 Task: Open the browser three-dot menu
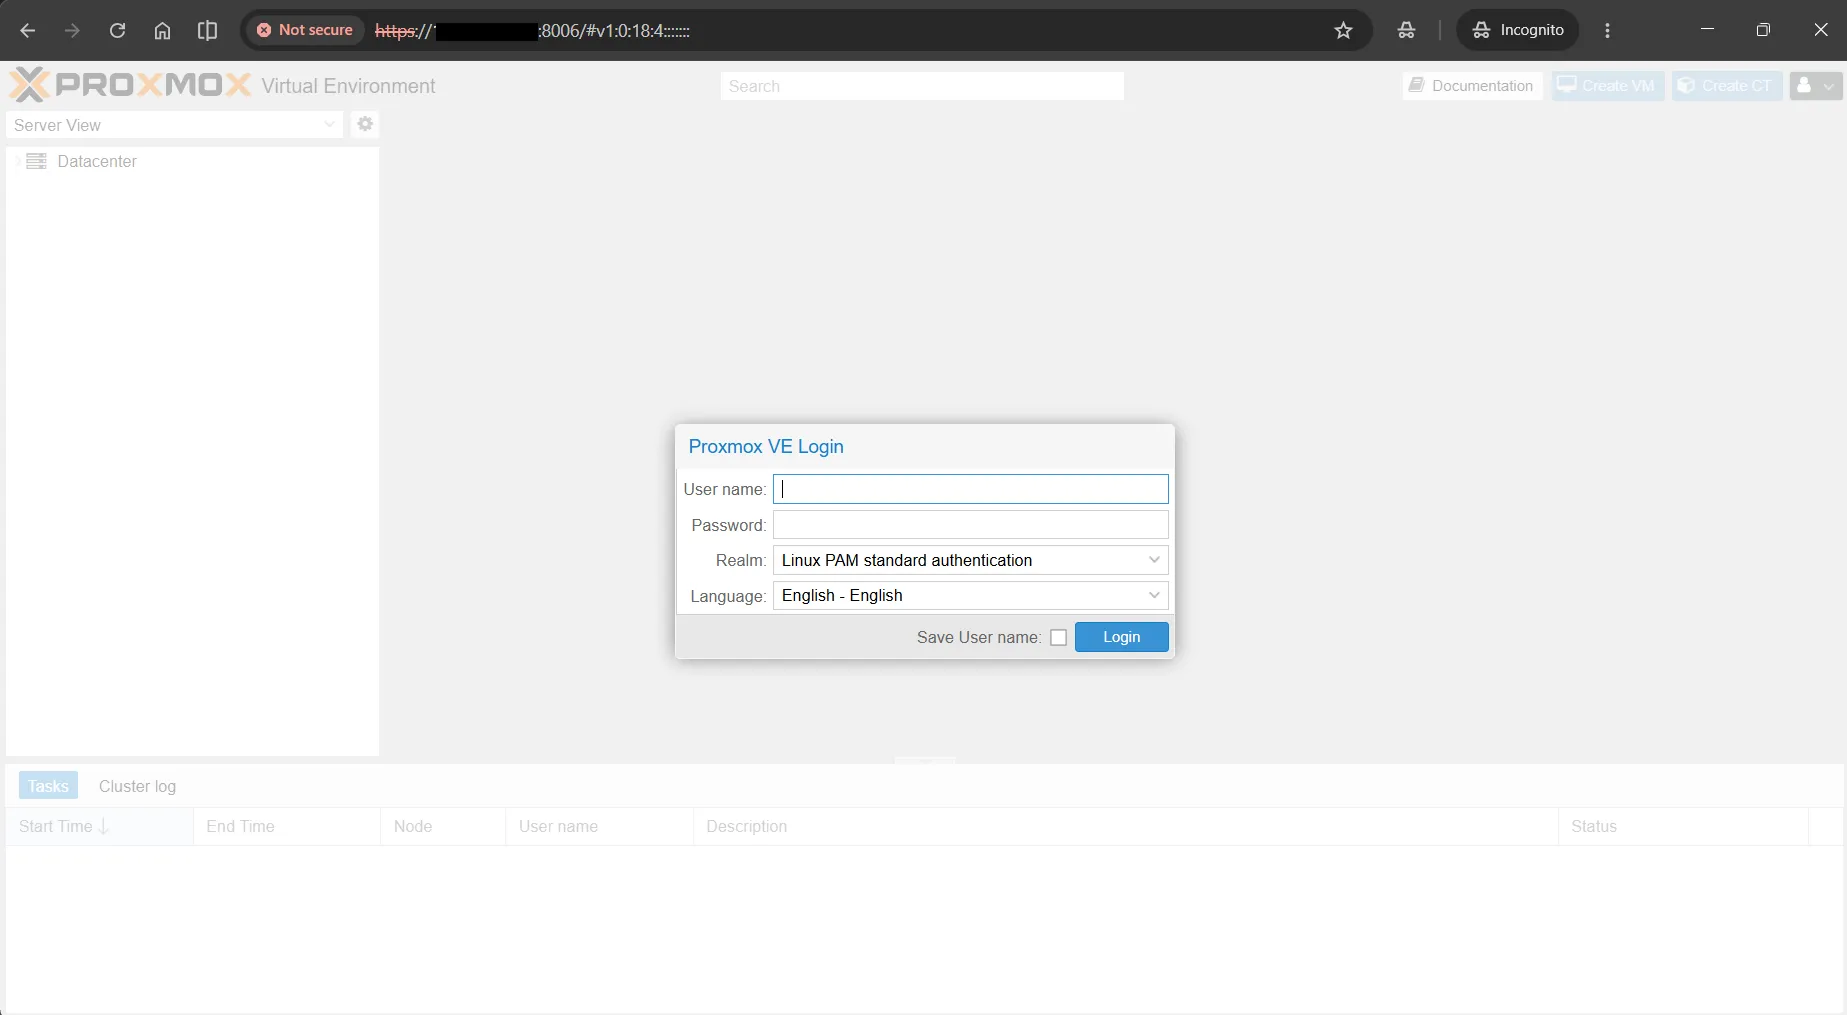[1607, 30]
